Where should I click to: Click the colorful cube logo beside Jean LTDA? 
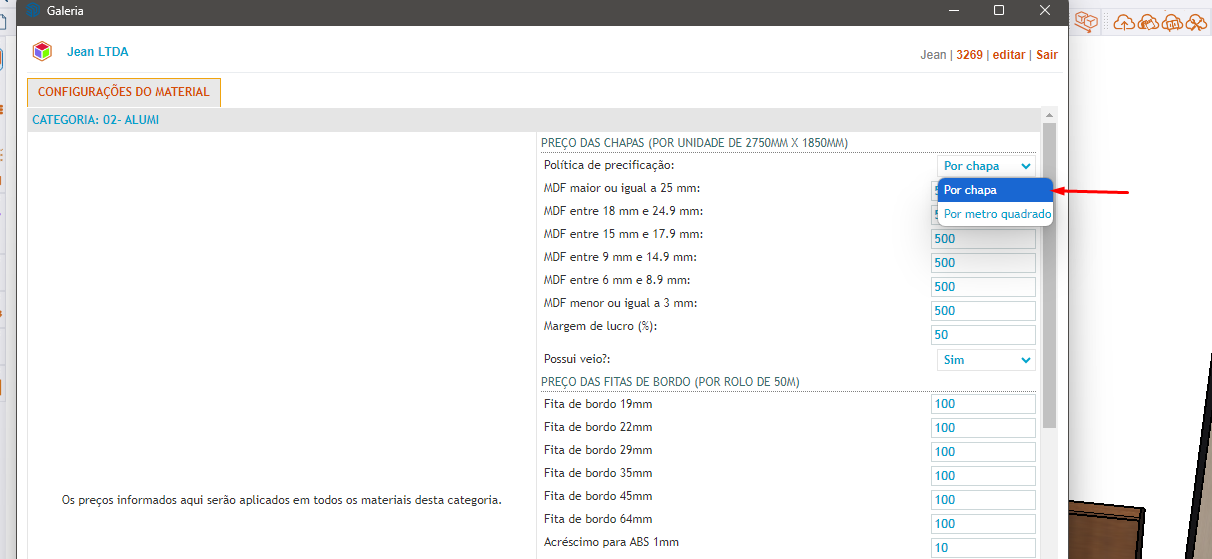(42, 52)
